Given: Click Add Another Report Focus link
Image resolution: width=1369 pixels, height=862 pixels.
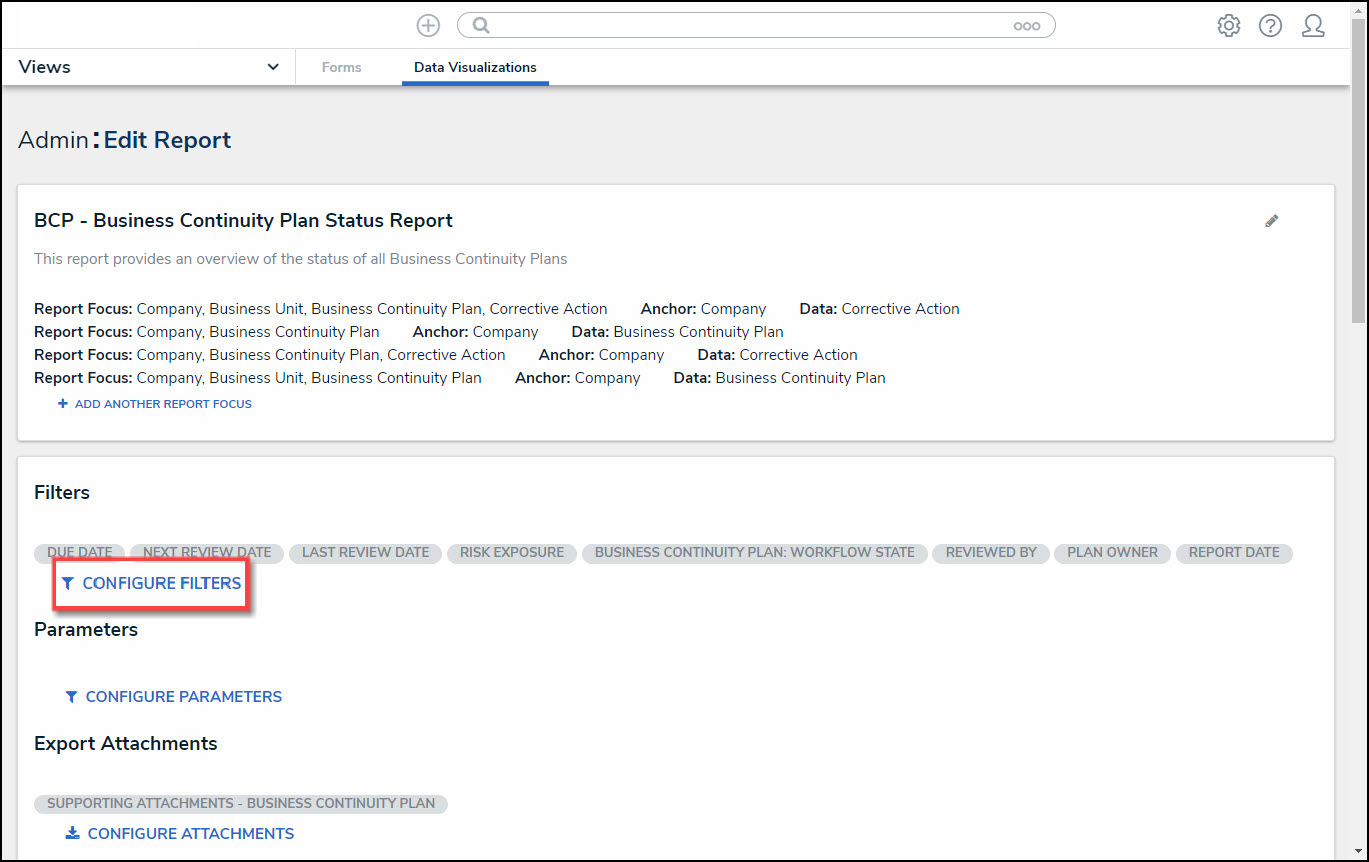Looking at the screenshot, I should click(x=163, y=404).
